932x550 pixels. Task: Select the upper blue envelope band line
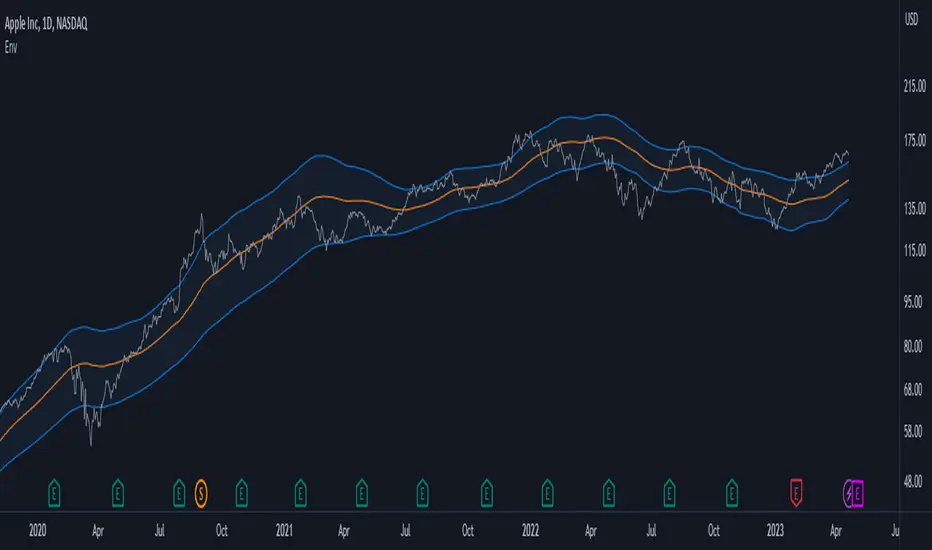coord(321,156)
